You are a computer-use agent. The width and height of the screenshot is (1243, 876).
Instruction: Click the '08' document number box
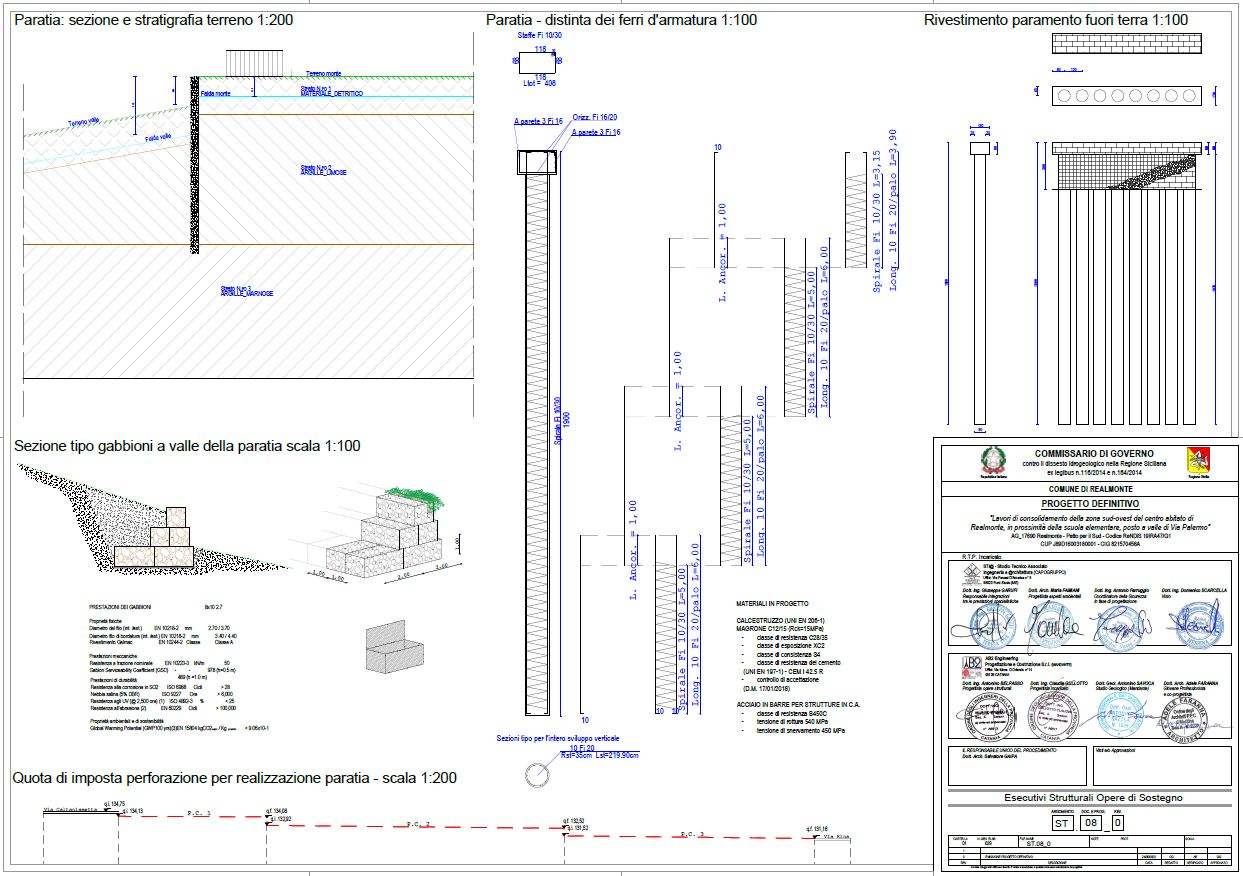(x=1093, y=822)
